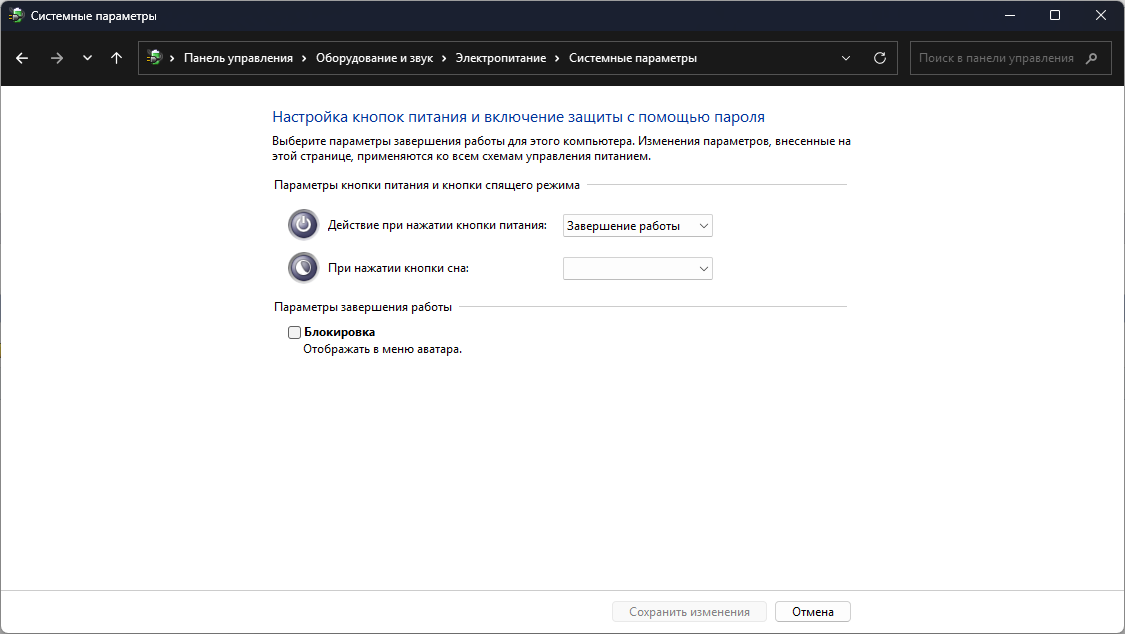Refresh the page with the refresh icon
The image size is (1125, 634).
click(x=880, y=58)
